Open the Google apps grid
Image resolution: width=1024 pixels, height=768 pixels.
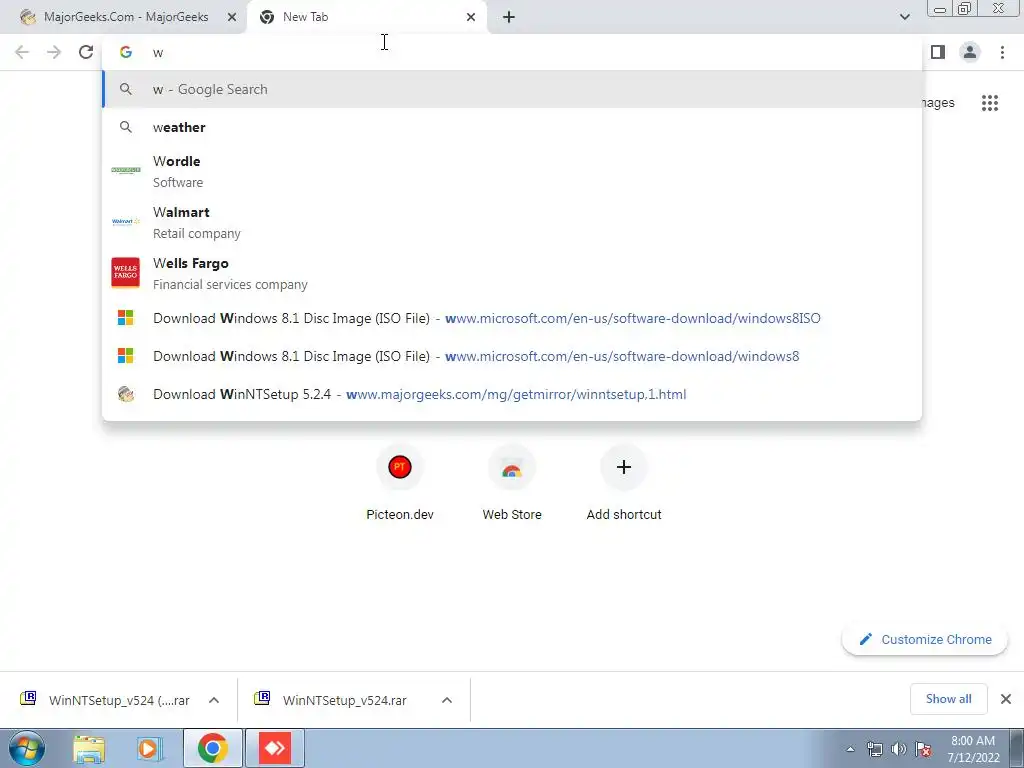(x=989, y=103)
